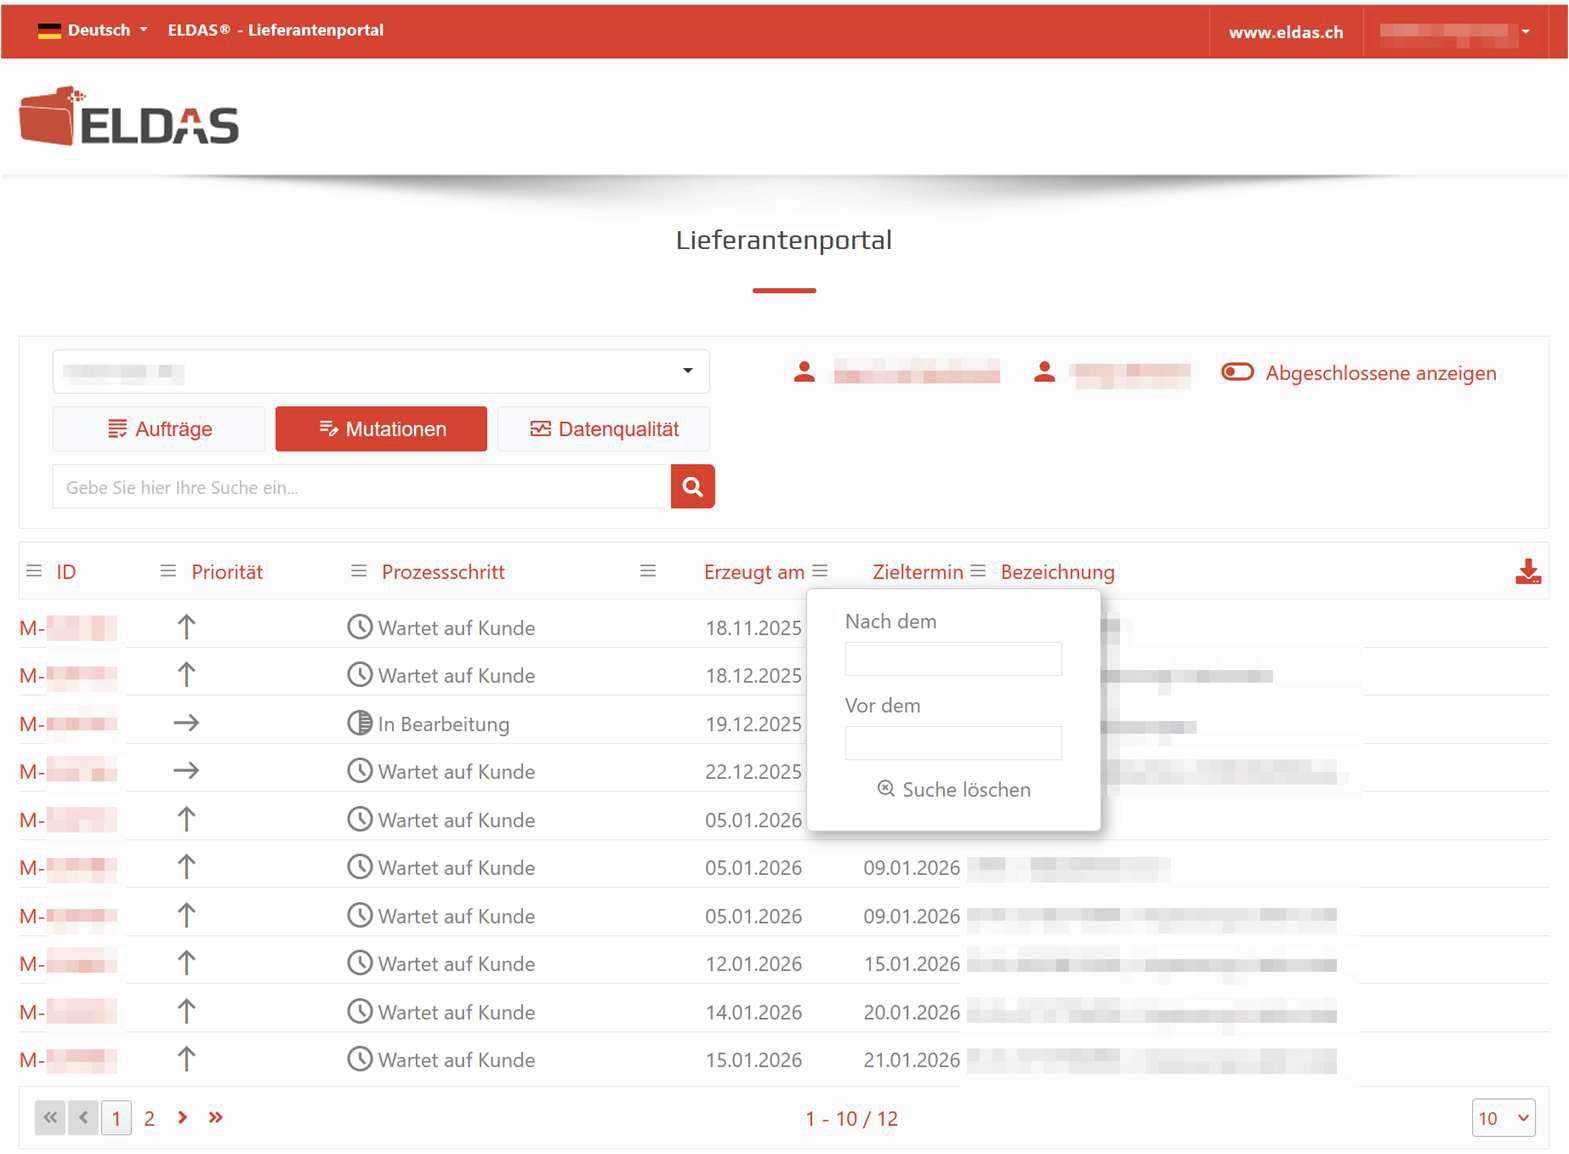This screenshot has width=1569, height=1154.
Task: Download table via export icon
Action: (1527, 572)
